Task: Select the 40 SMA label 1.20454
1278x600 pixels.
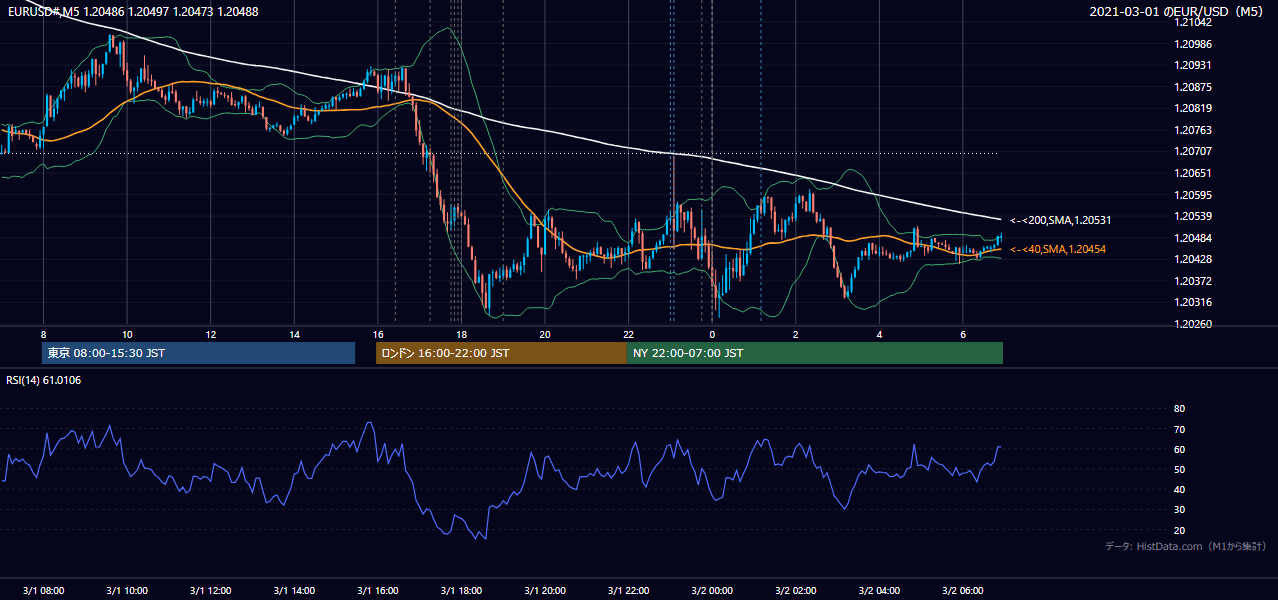Action: (x=1059, y=249)
